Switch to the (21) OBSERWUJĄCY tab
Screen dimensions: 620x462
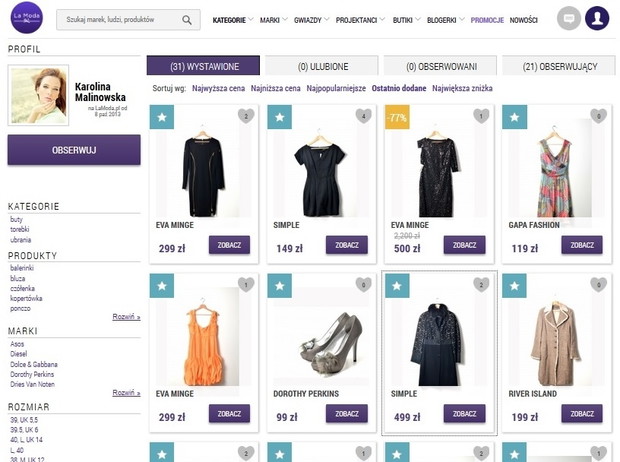pyautogui.click(x=559, y=66)
